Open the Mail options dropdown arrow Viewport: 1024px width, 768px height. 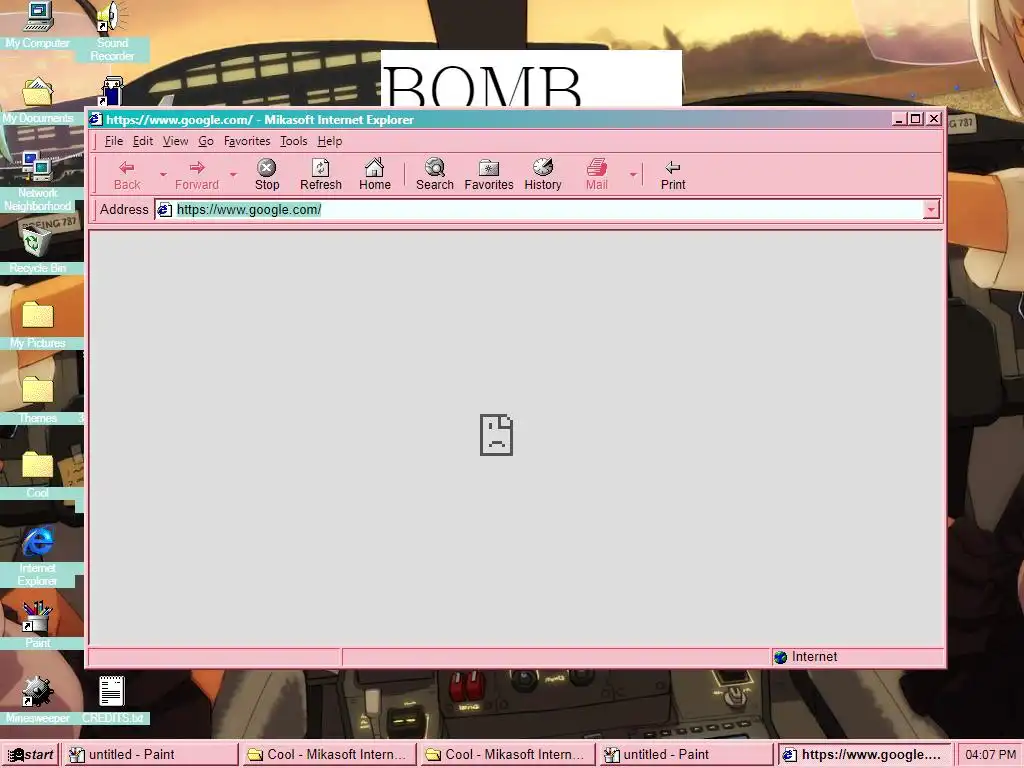(x=633, y=174)
